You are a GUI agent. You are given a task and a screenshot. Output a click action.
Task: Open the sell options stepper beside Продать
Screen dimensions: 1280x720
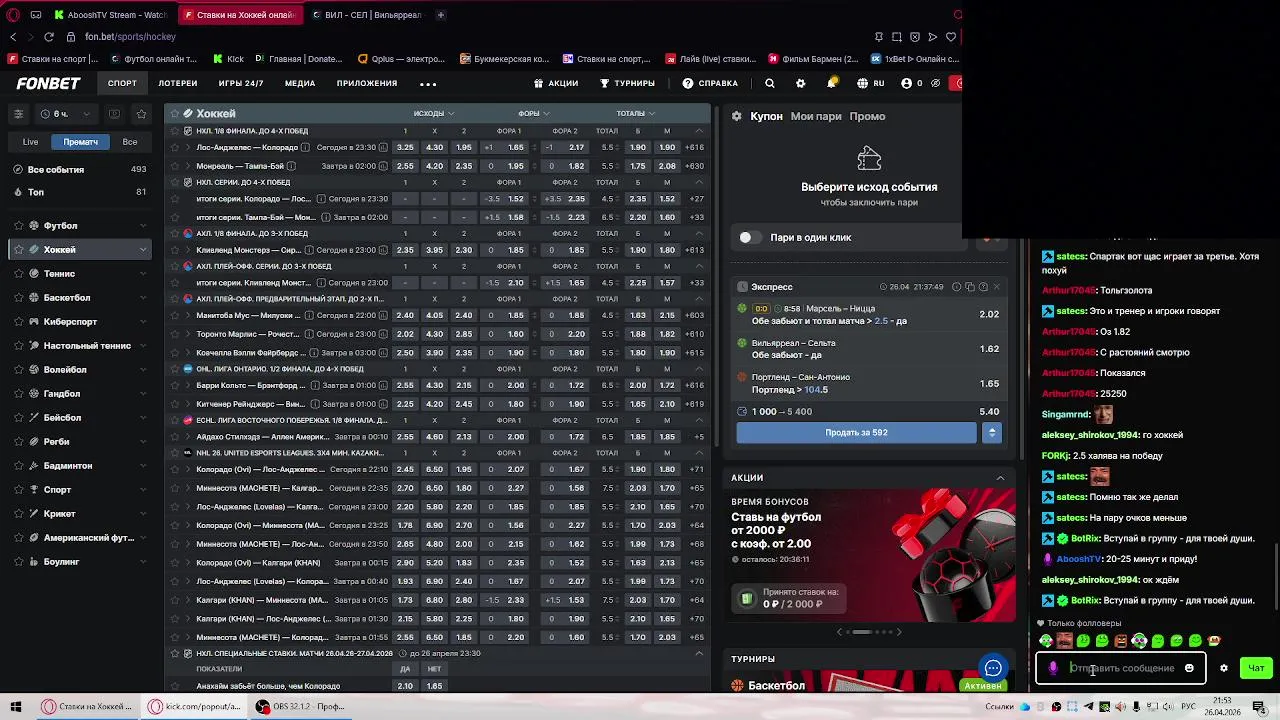click(992, 432)
